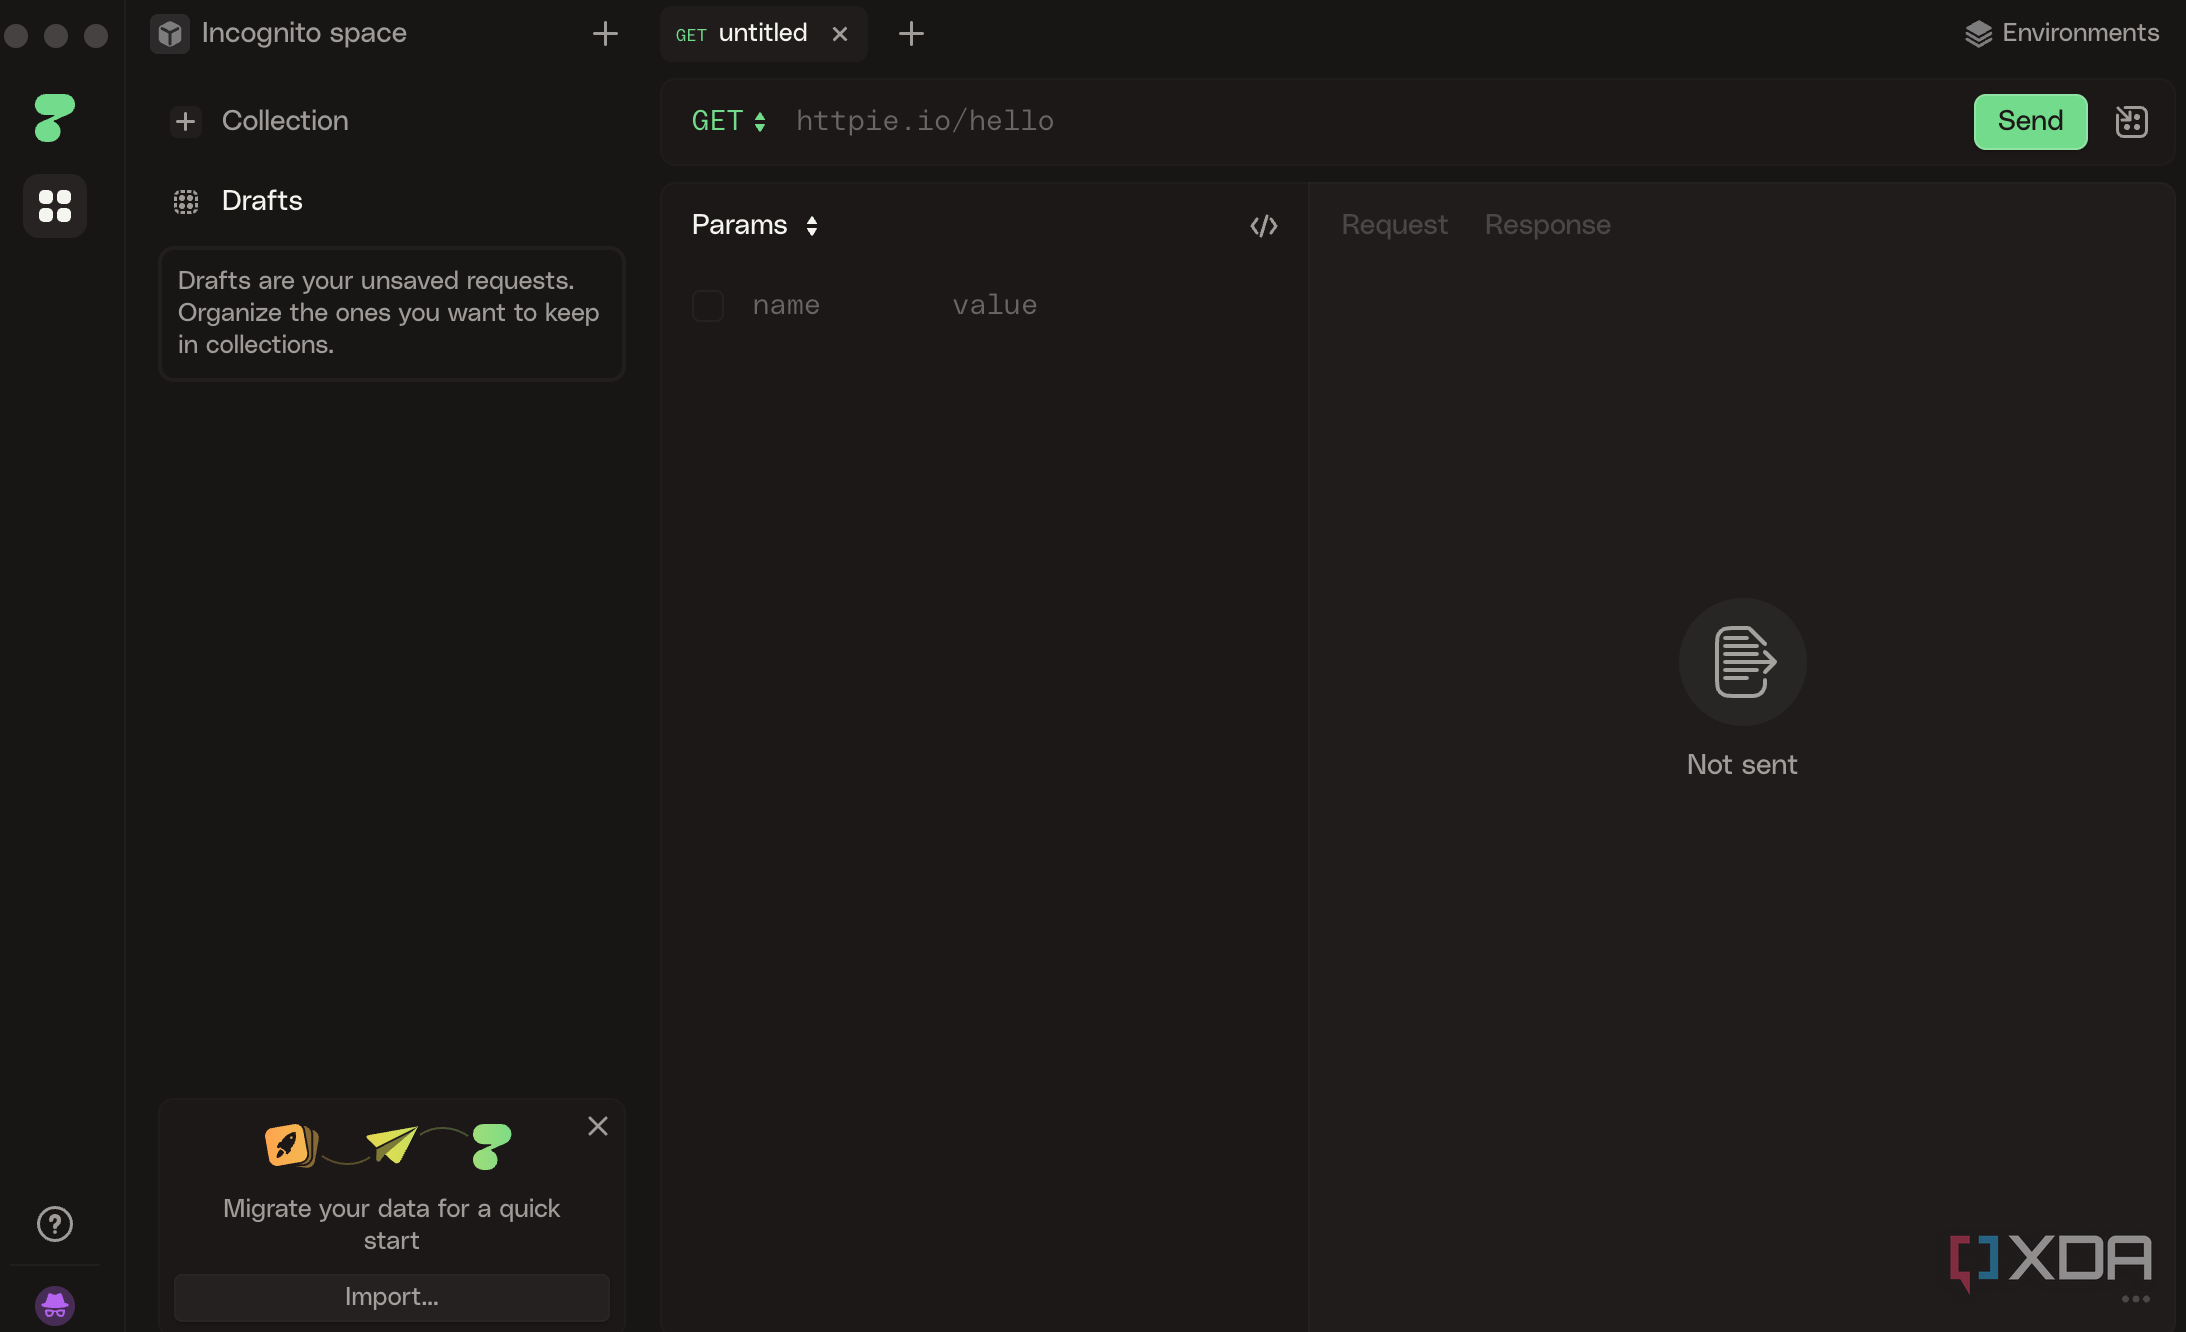
Task: Open the Params type selector arrows
Action: (x=812, y=225)
